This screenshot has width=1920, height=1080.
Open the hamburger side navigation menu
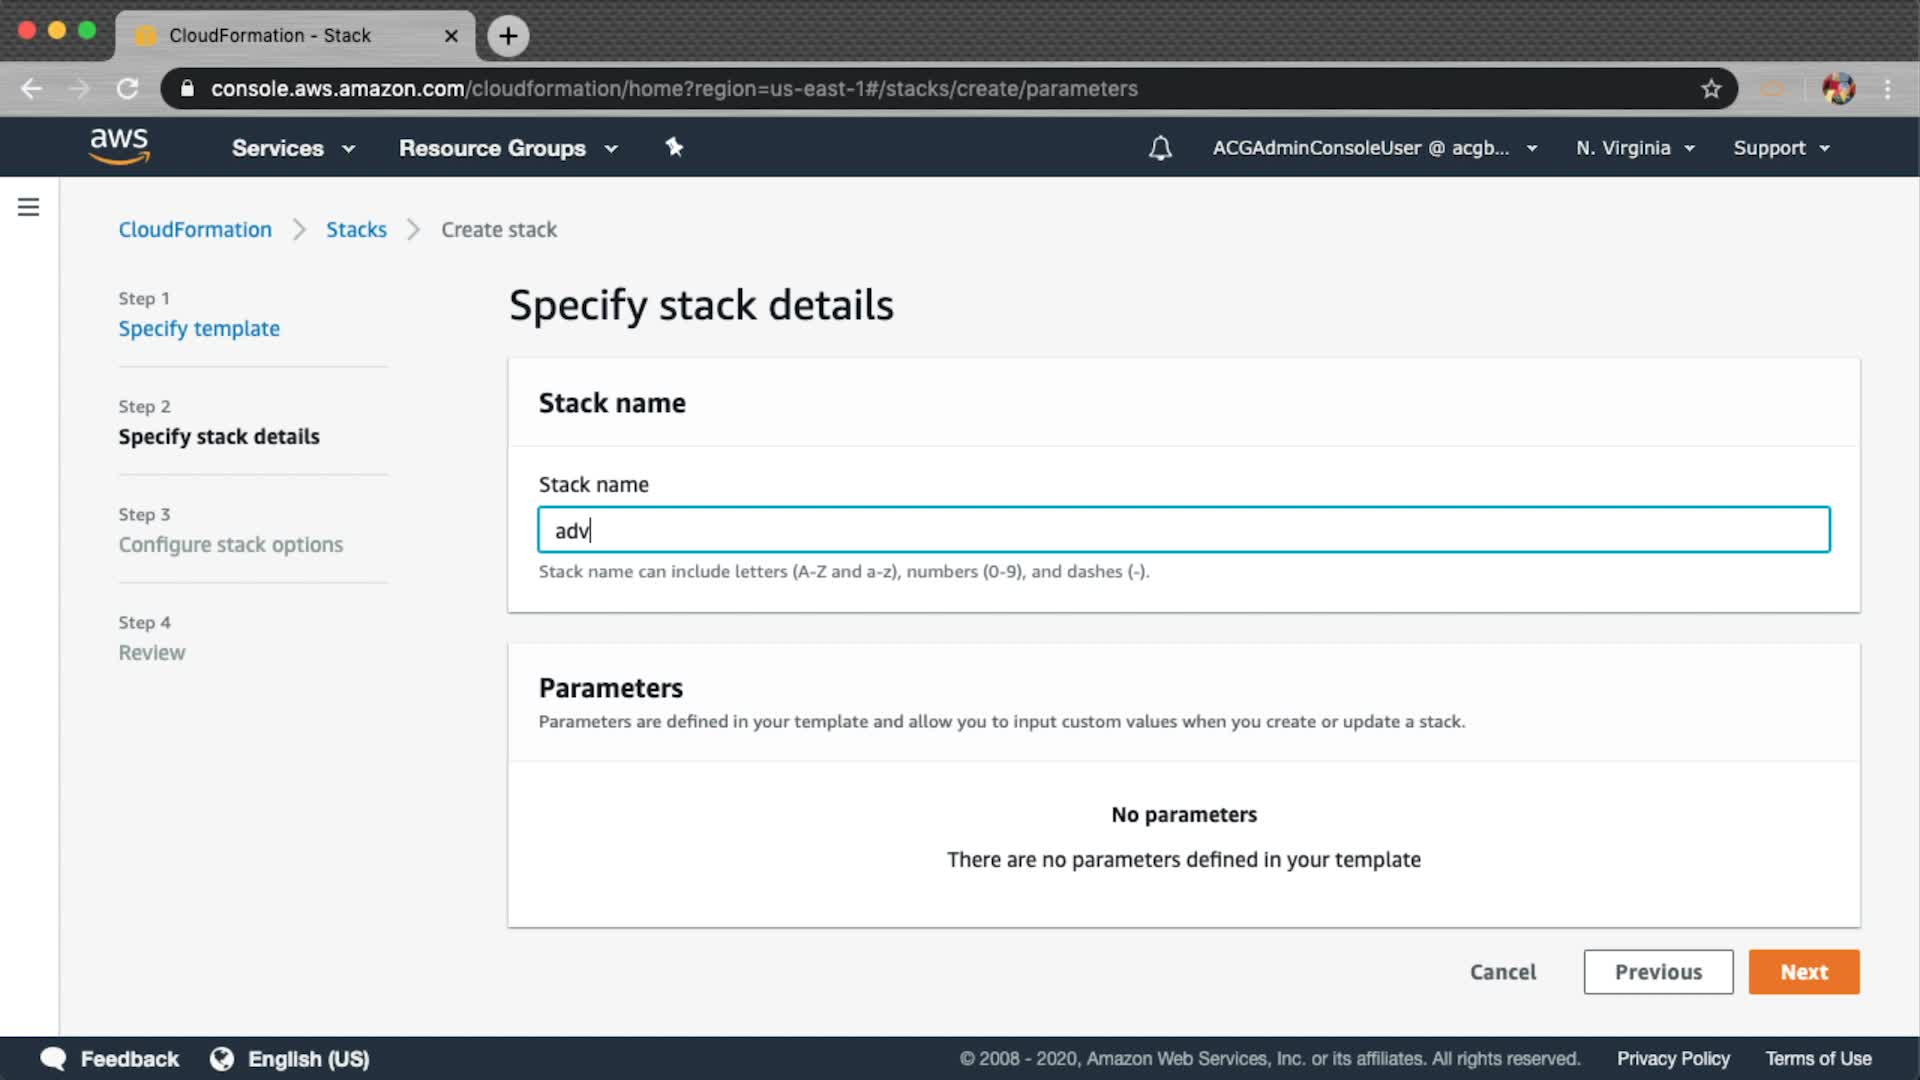[28, 207]
